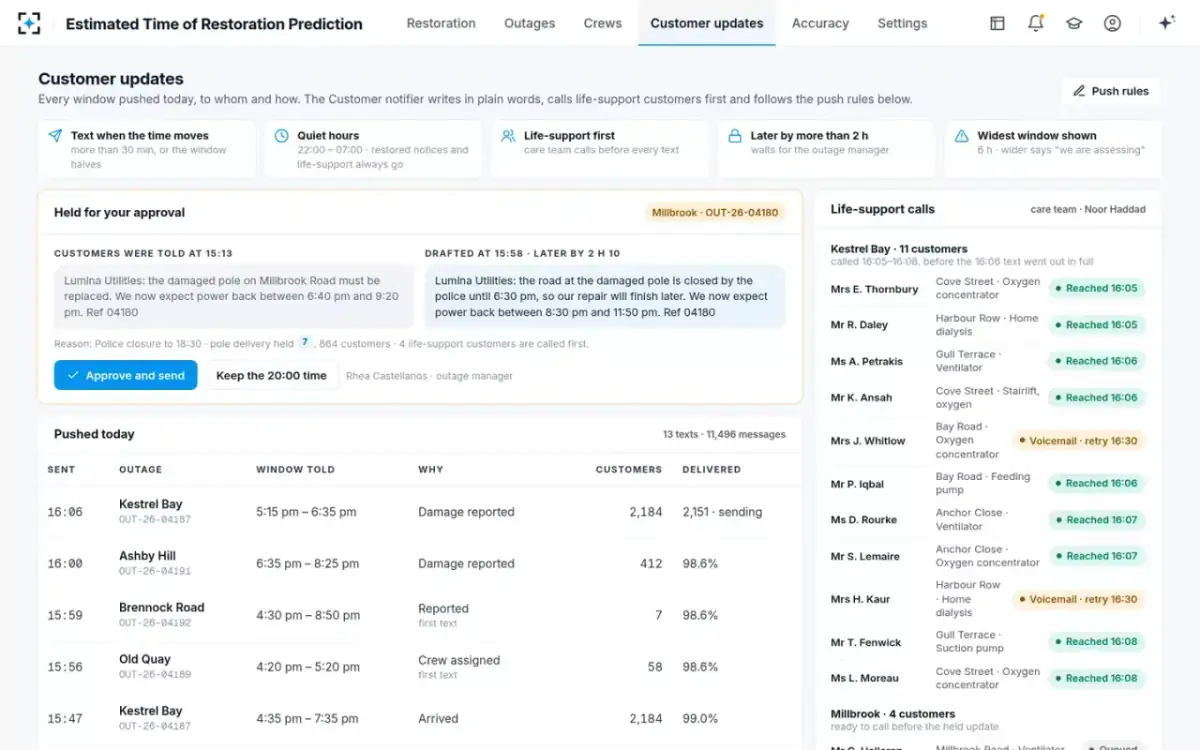Select Mr S. Lemaire in life-support calls
The image size is (1200, 750).
865,556
